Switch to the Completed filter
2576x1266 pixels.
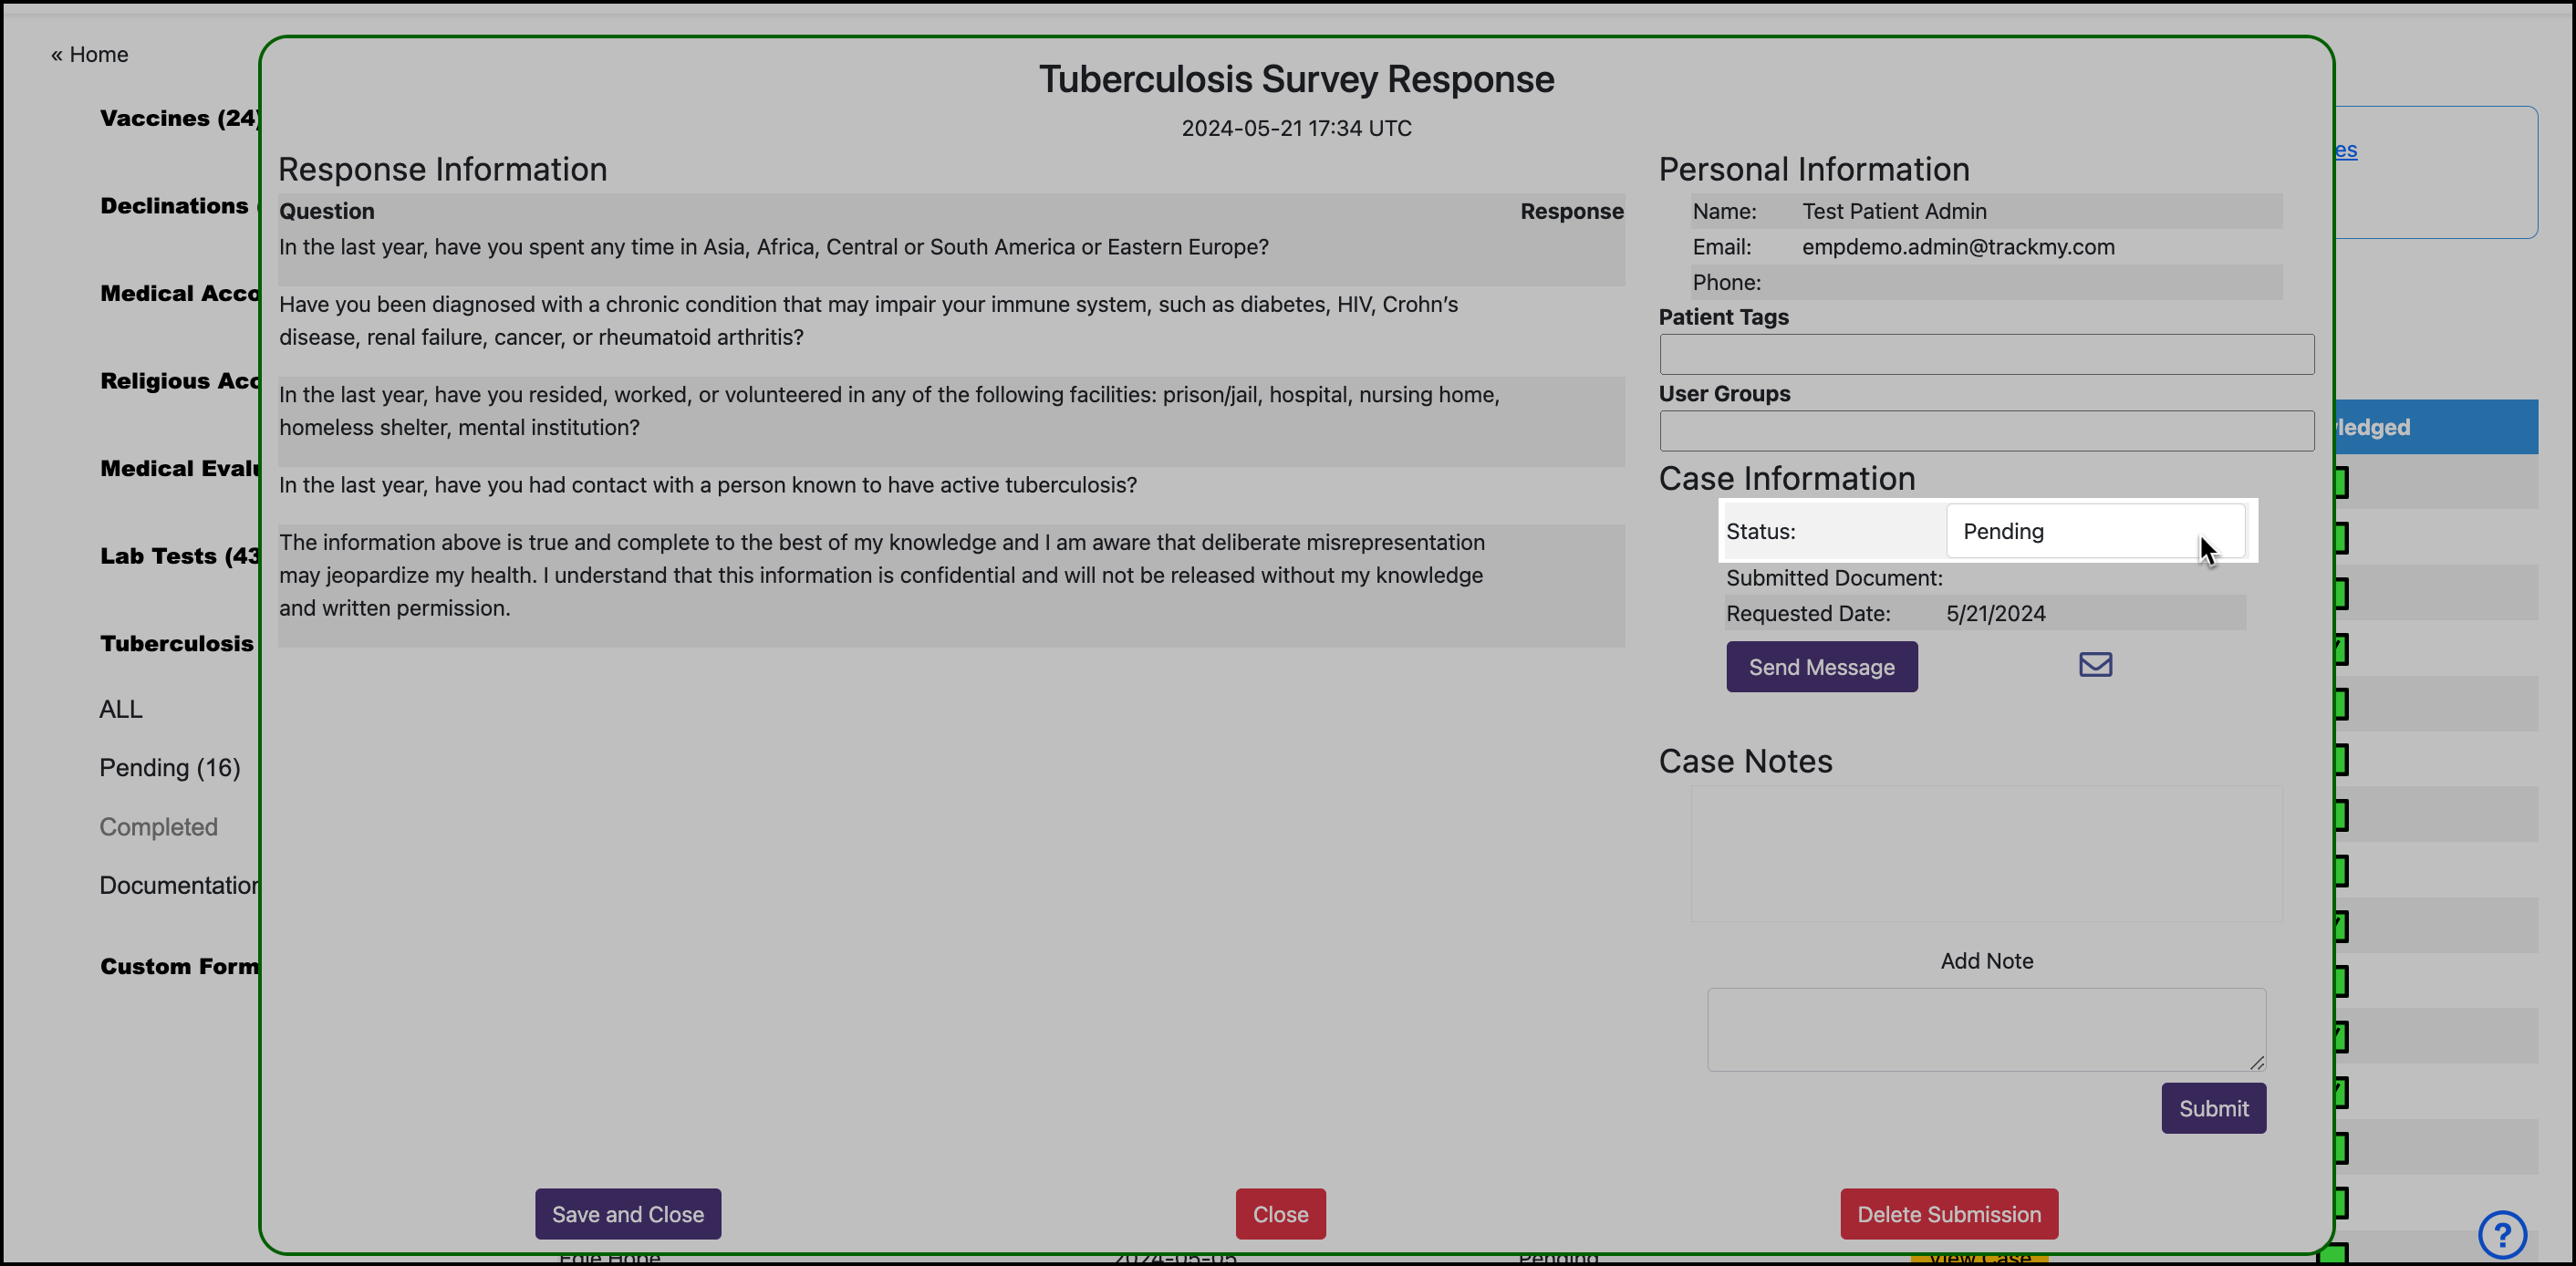click(x=158, y=827)
